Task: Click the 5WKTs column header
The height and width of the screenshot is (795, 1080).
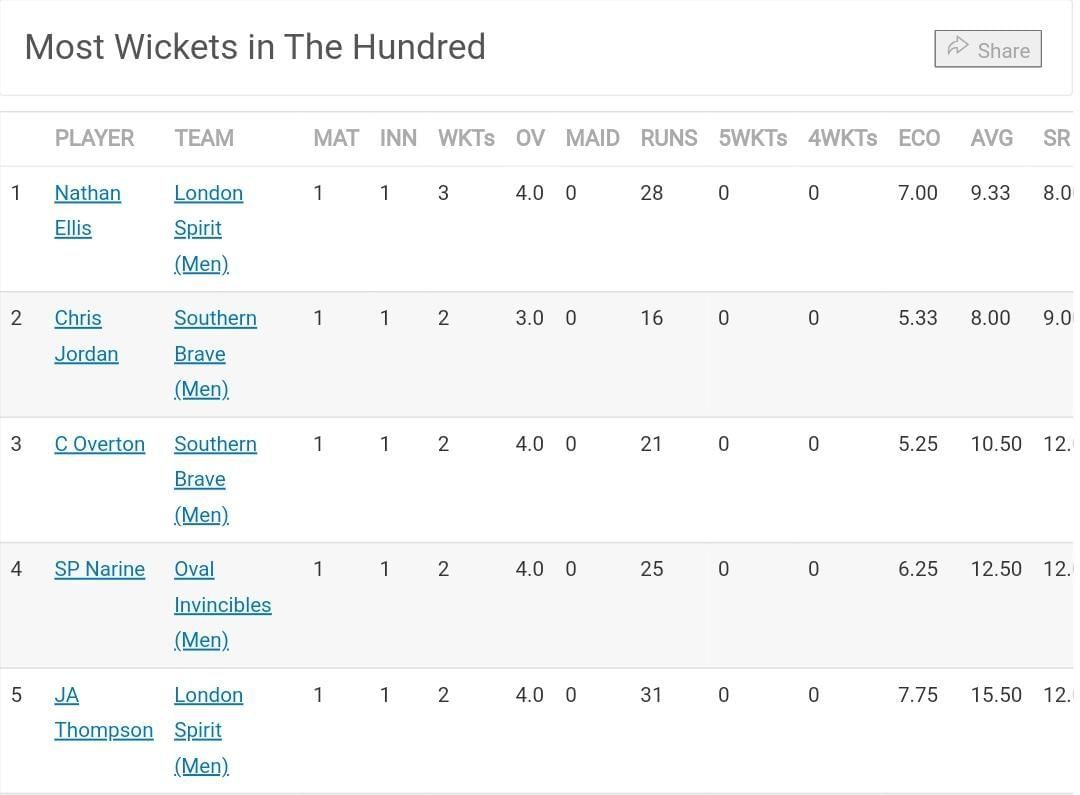Action: [x=752, y=138]
